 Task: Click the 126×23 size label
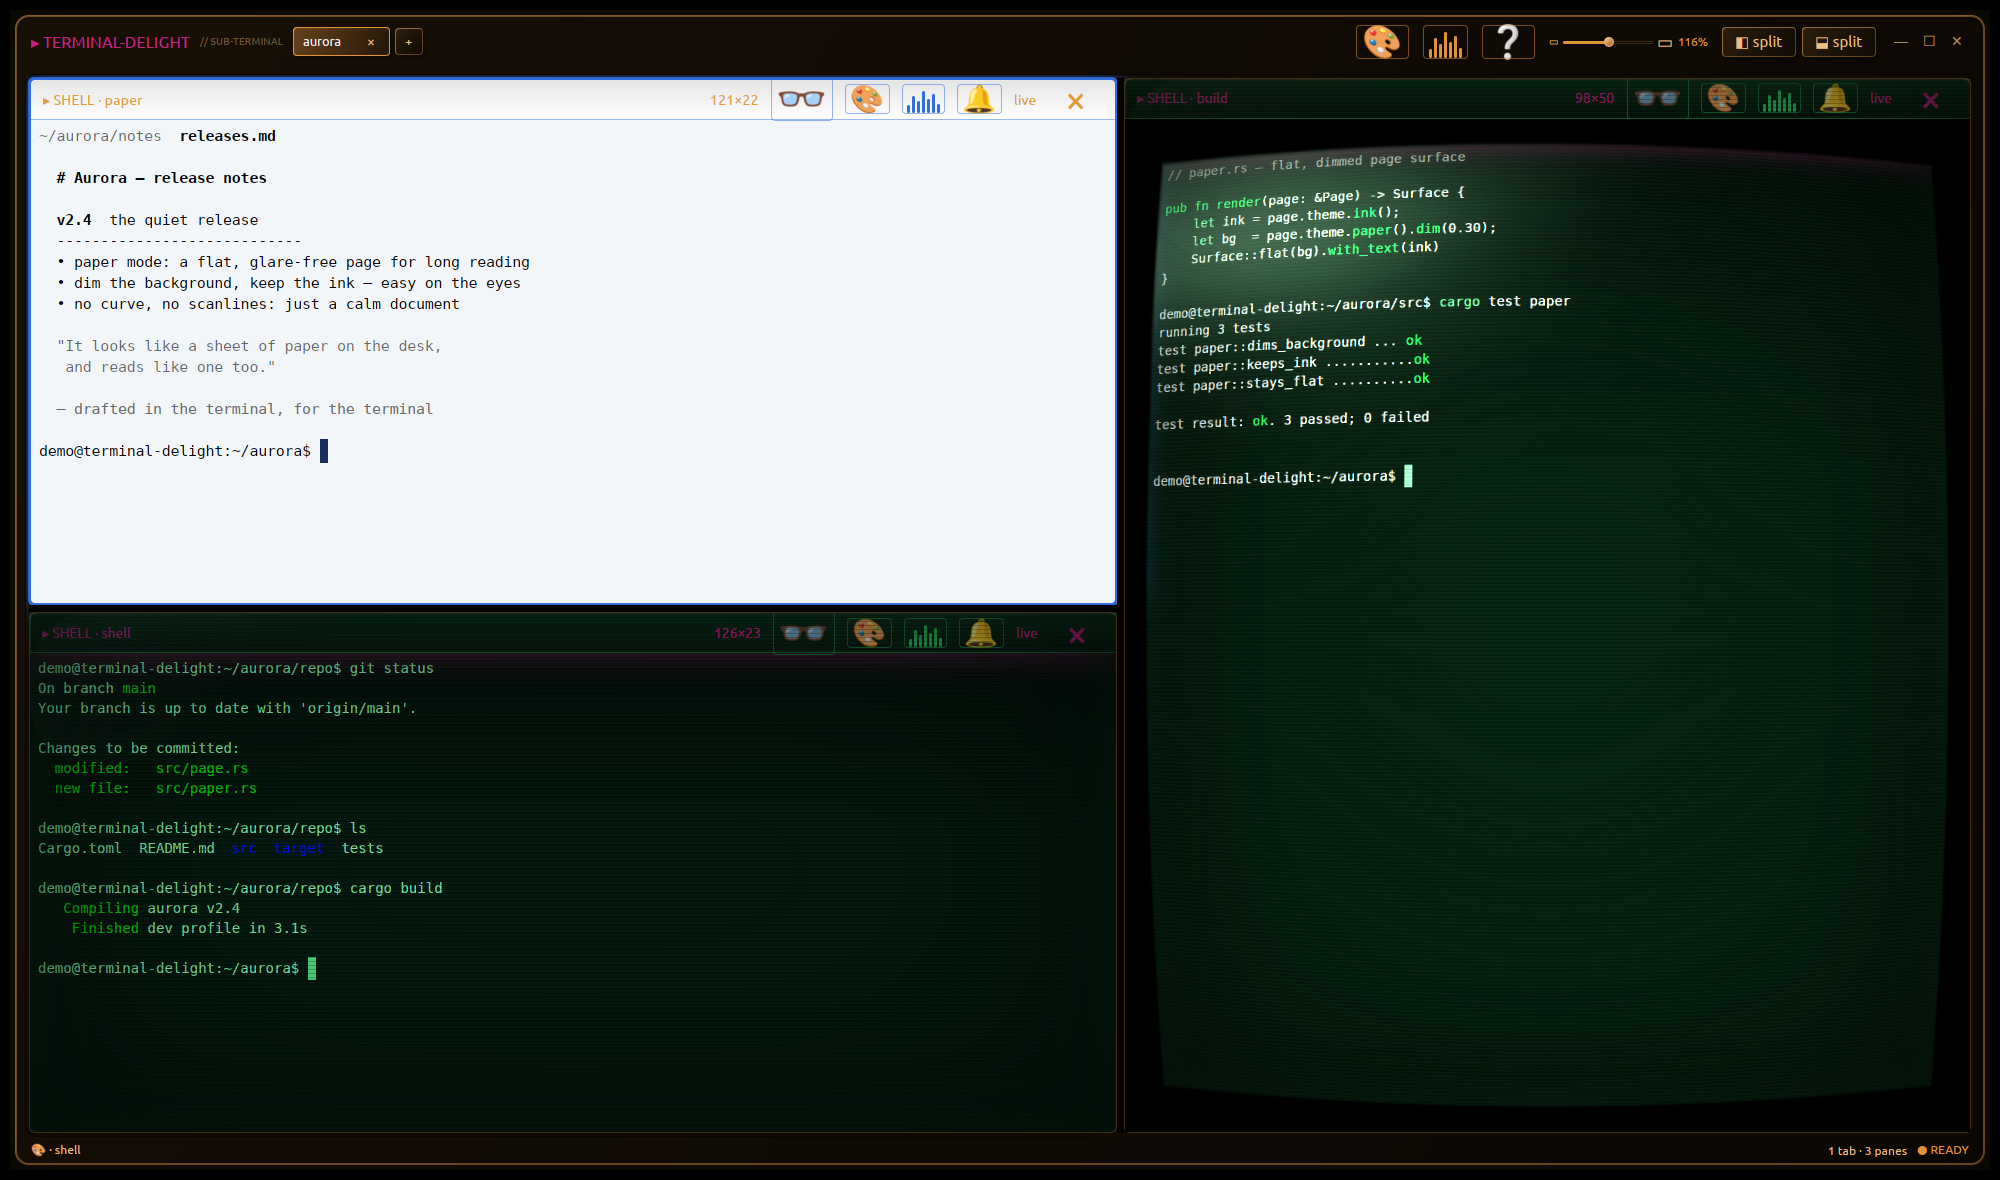coord(737,633)
